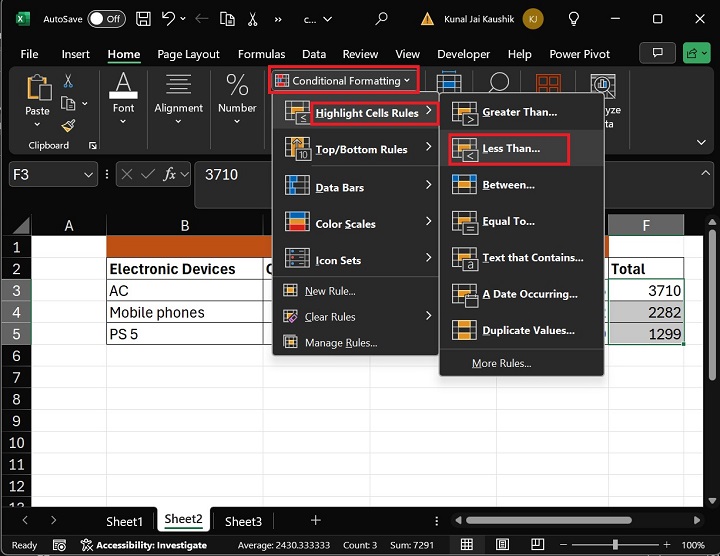720x556 pixels.
Task: Open the Conditional Formatting dropdown
Action: (343, 80)
